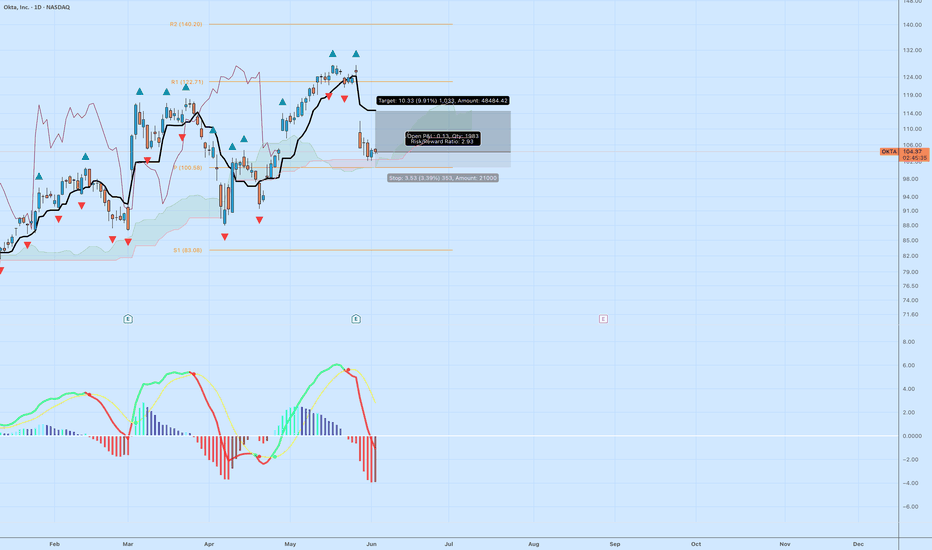Click 110.00 on the price scale
The width and height of the screenshot is (932, 550).
point(912,129)
